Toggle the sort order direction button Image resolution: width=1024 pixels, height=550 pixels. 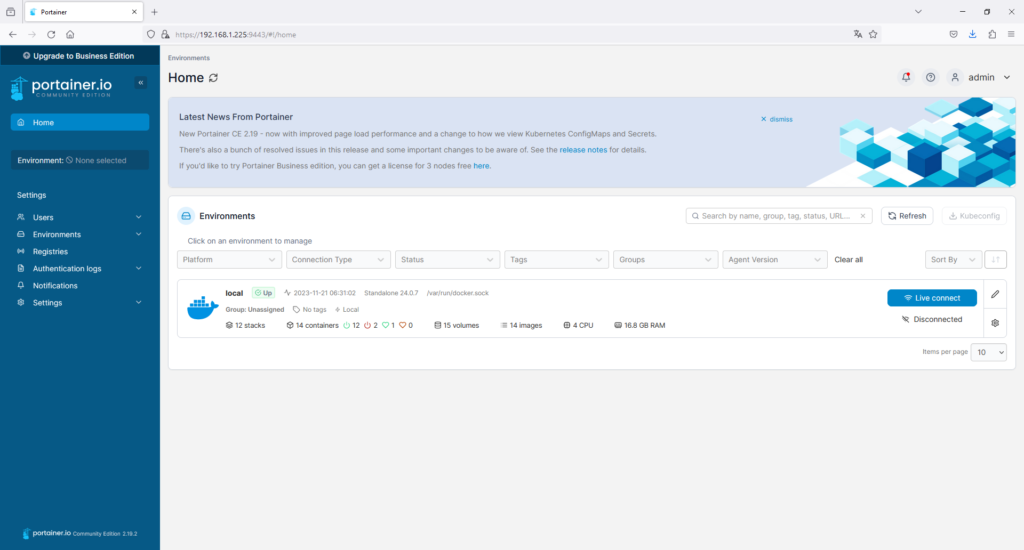point(995,259)
